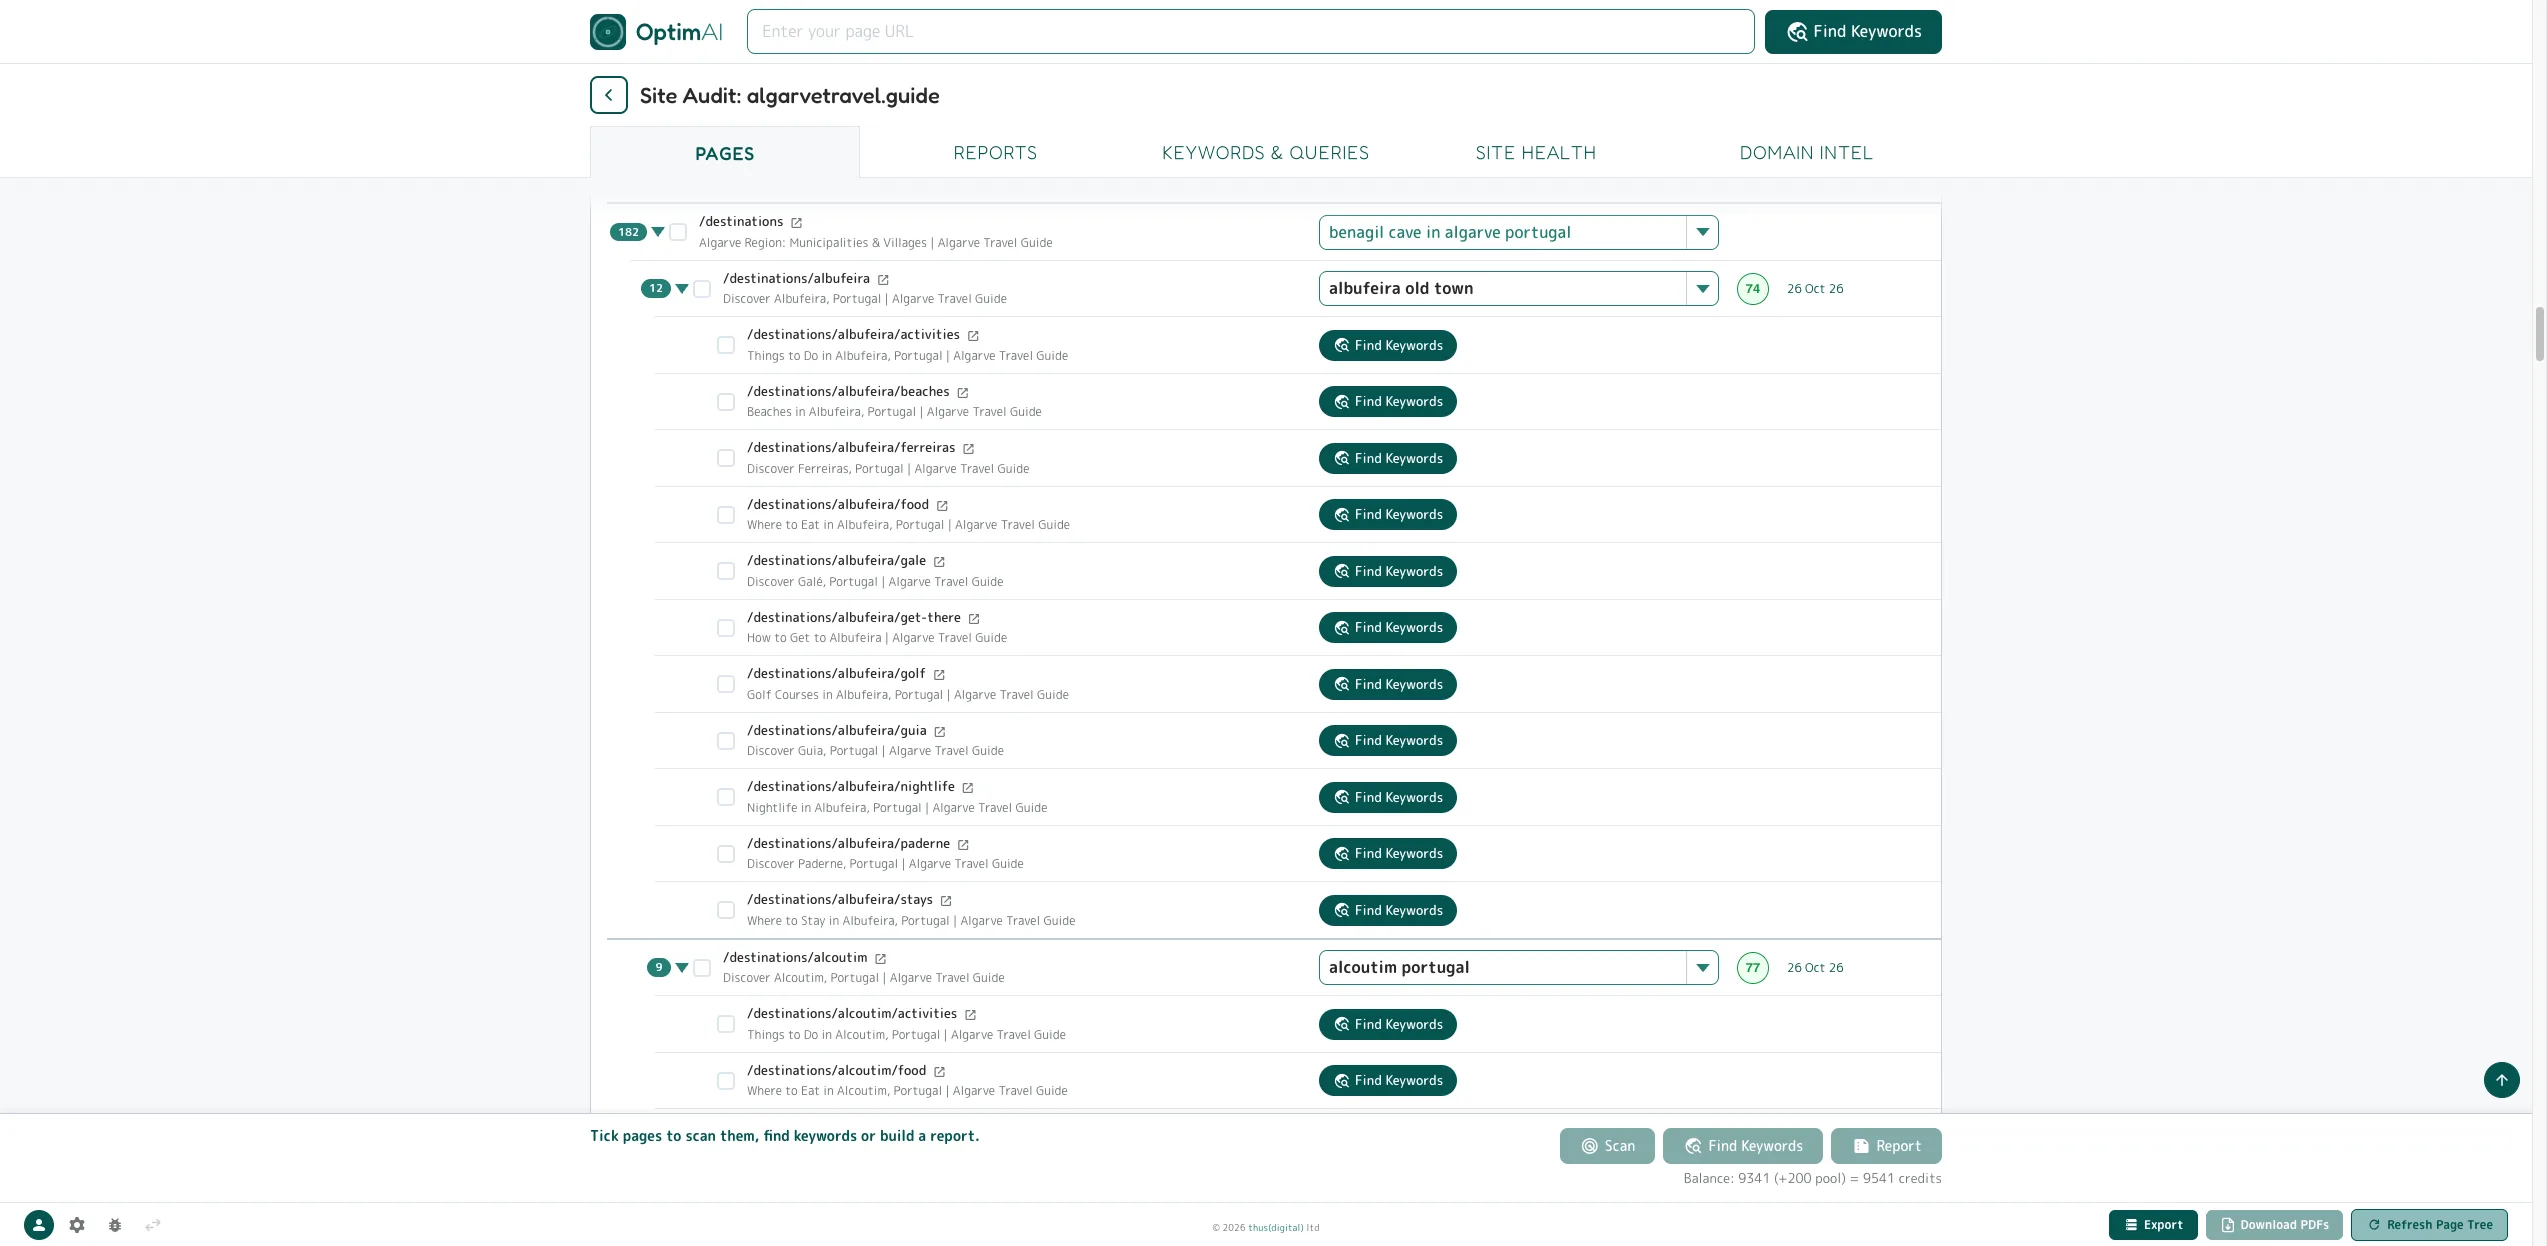Tick the /destinations/alcoutim/food checkbox

point(726,1081)
